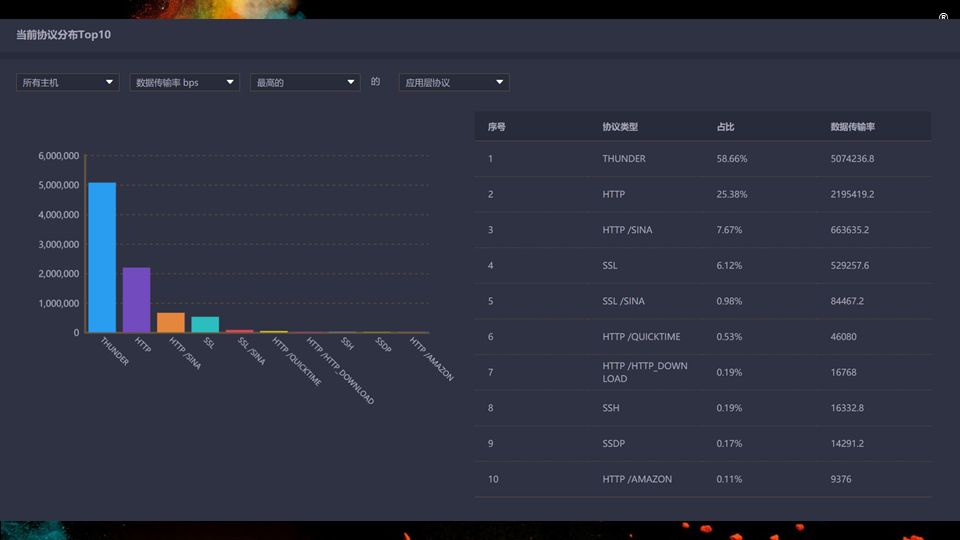Expand the 数据传输率 bps metric dropdown
Image resolution: width=960 pixels, height=540 pixels.
[x=185, y=82]
